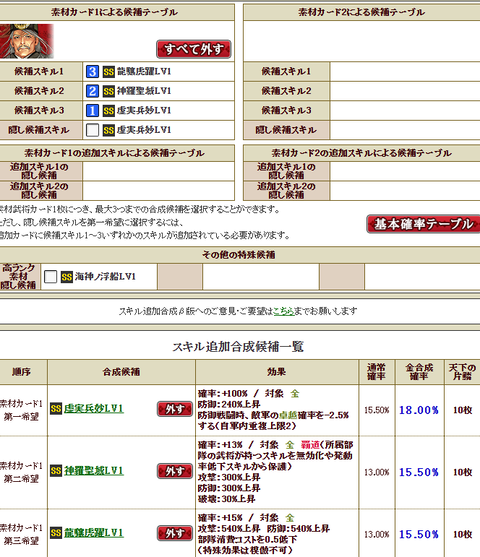This screenshot has height=557, width=480.
Task: Click SS rank icon in 候補スキル1 row
Action: pos(109,72)
